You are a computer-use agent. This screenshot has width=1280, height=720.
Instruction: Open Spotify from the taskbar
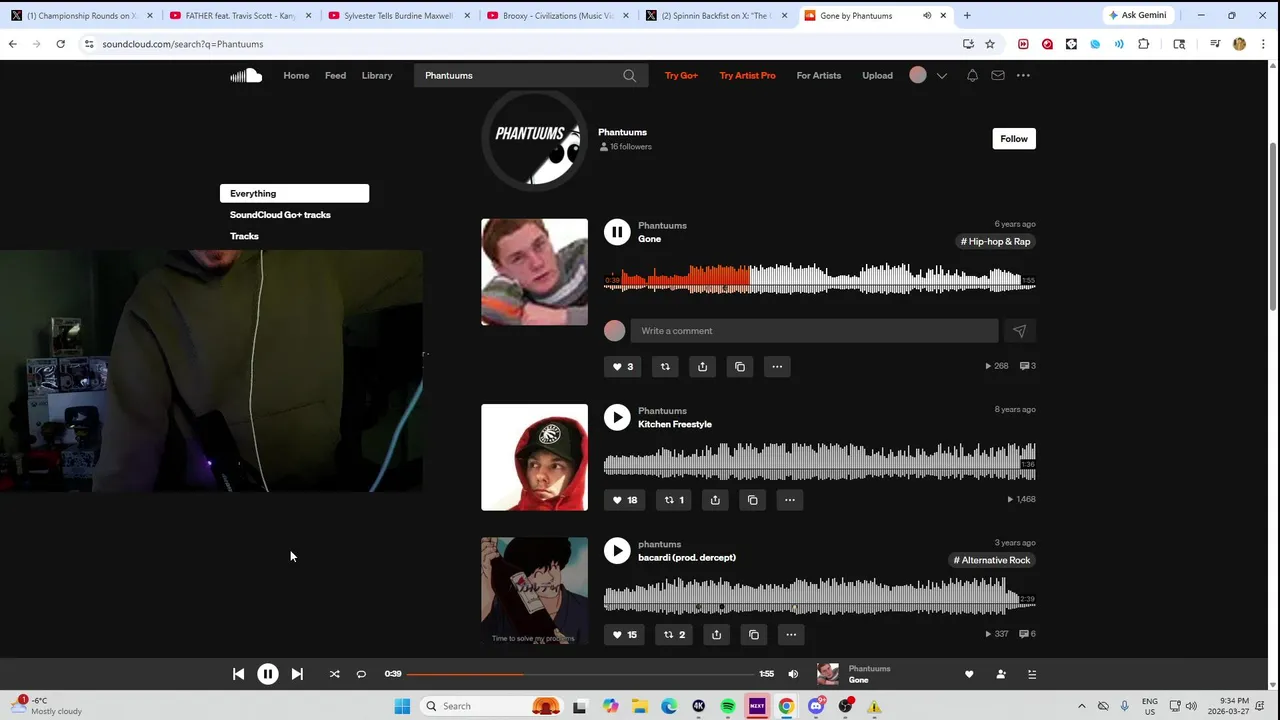[728, 706]
